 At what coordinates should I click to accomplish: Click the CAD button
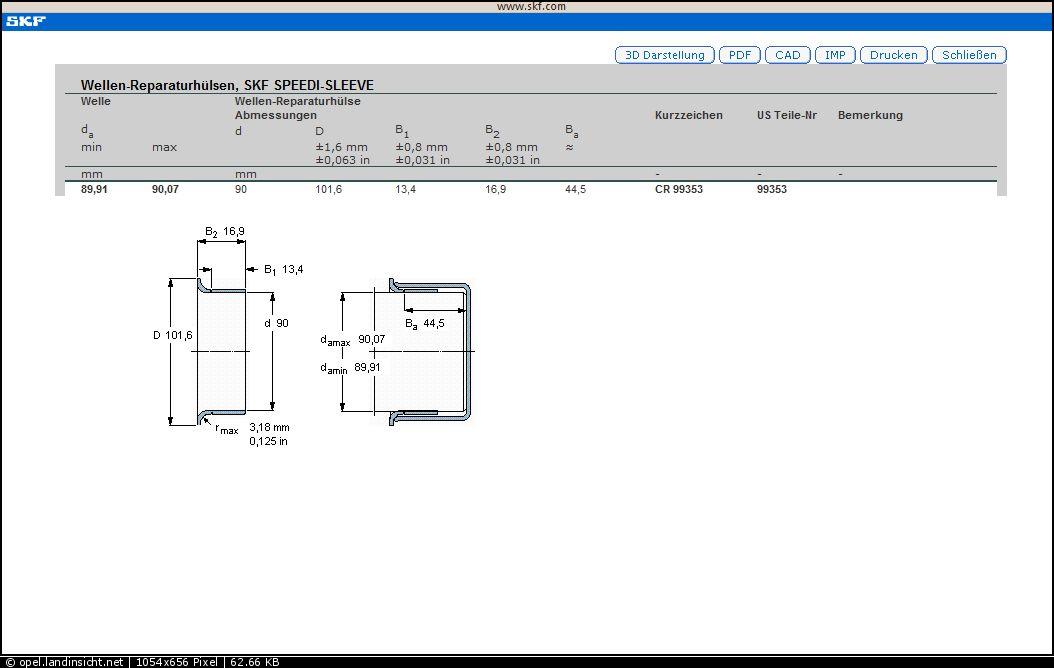pyautogui.click(x=788, y=55)
